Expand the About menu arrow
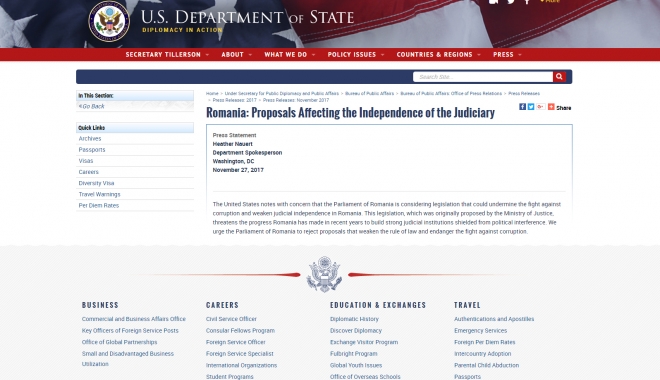Viewport: 660px width, 380px height. pyautogui.click(x=250, y=55)
